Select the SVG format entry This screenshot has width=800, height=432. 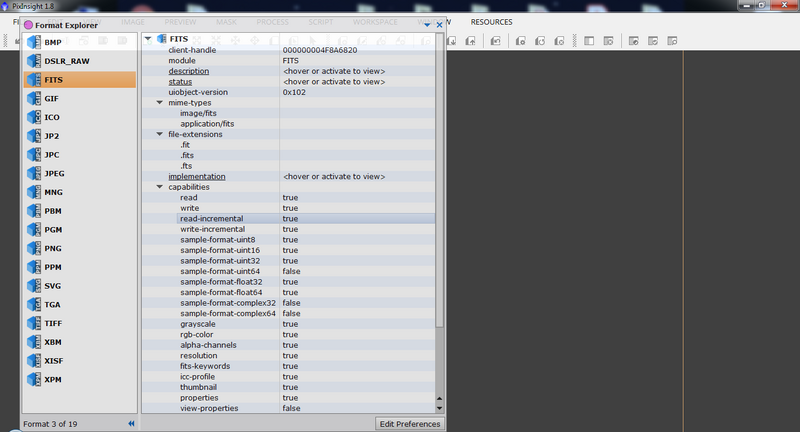[x=80, y=286]
